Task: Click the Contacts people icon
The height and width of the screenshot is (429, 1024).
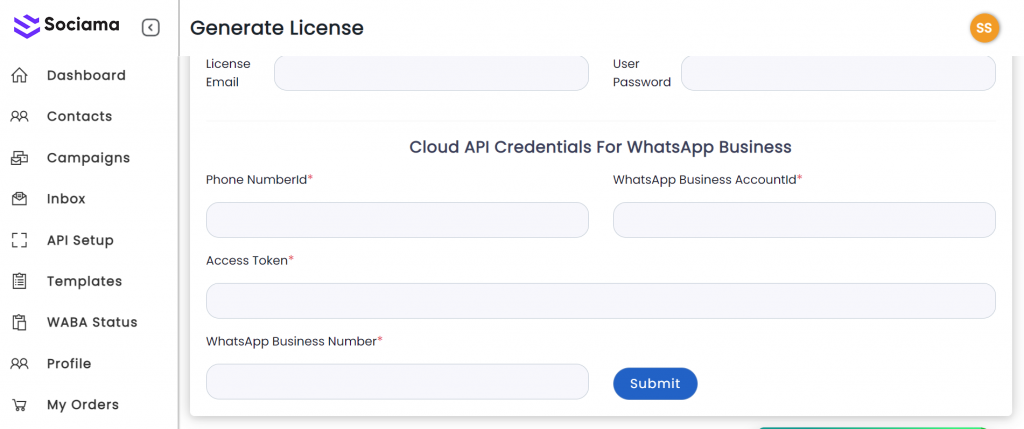Action: coord(19,116)
